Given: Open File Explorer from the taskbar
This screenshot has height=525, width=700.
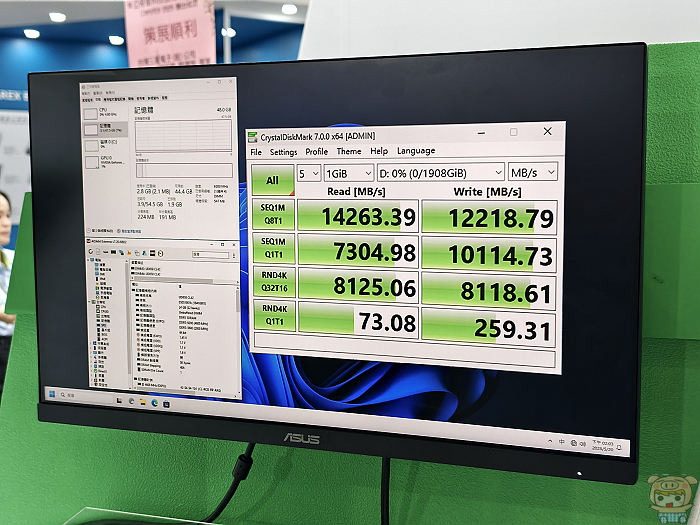Looking at the screenshot, I should point(143,402).
